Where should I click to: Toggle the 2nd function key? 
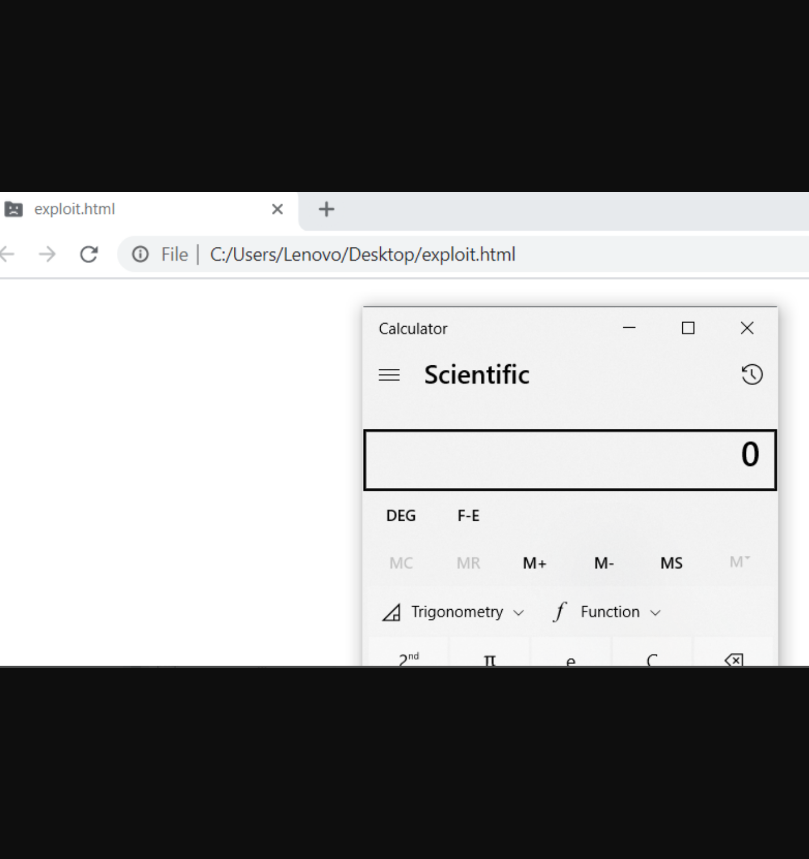click(409, 659)
